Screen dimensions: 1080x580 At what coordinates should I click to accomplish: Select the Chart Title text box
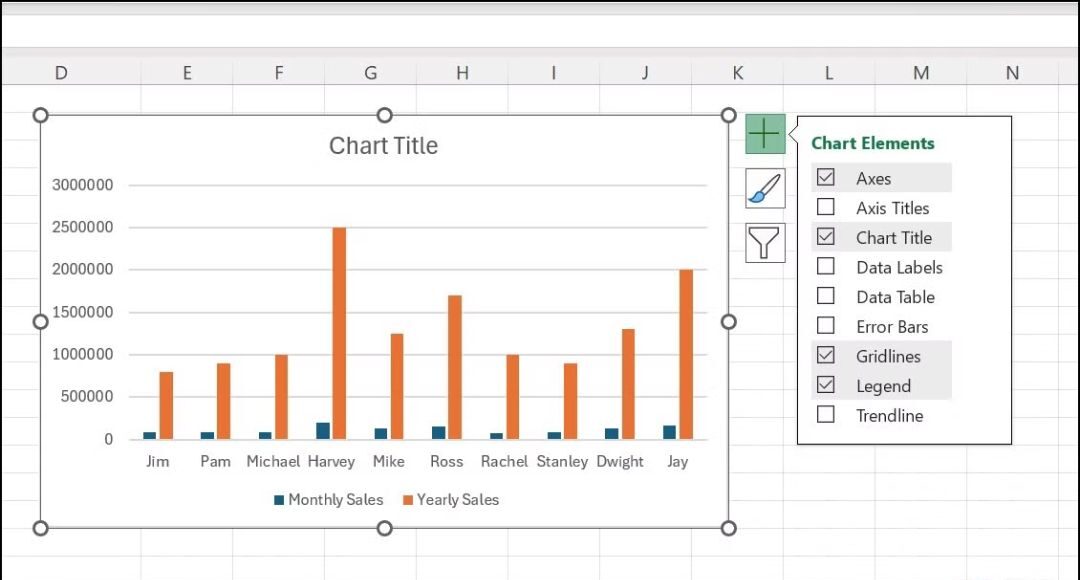(383, 145)
